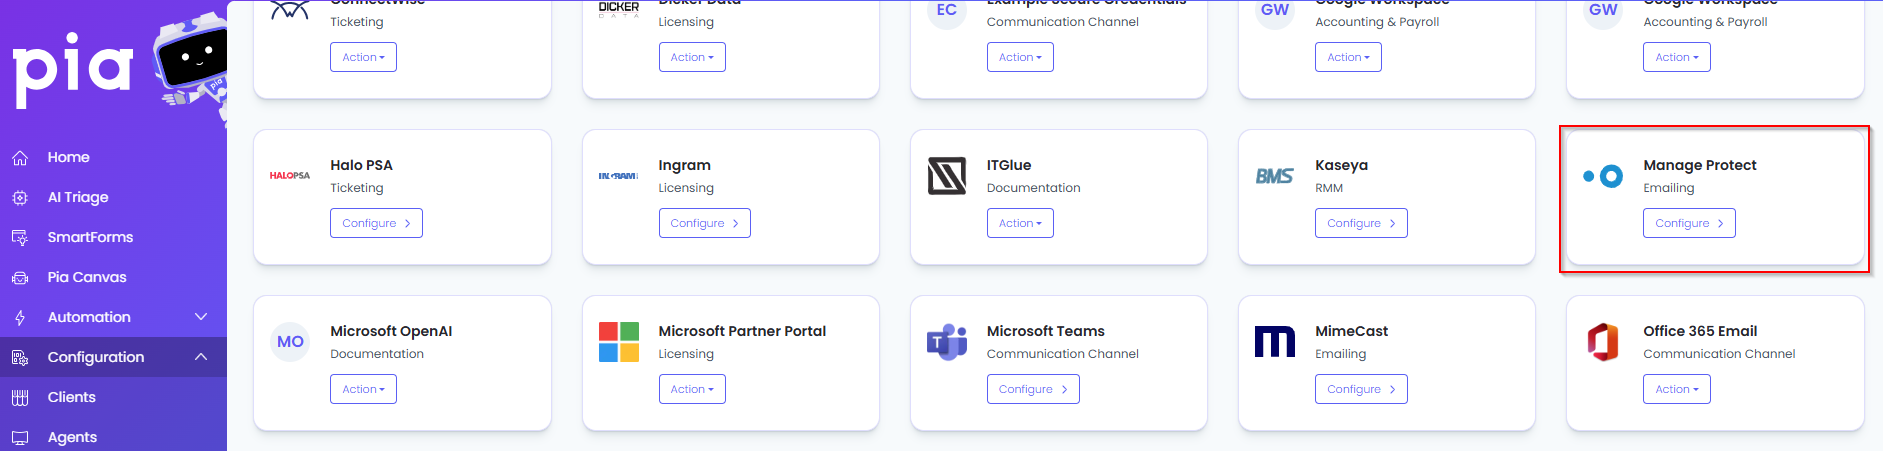Screen dimensions: 1883x451
Task: Configure the Manage Protect integration
Action: [x=1689, y=223]
